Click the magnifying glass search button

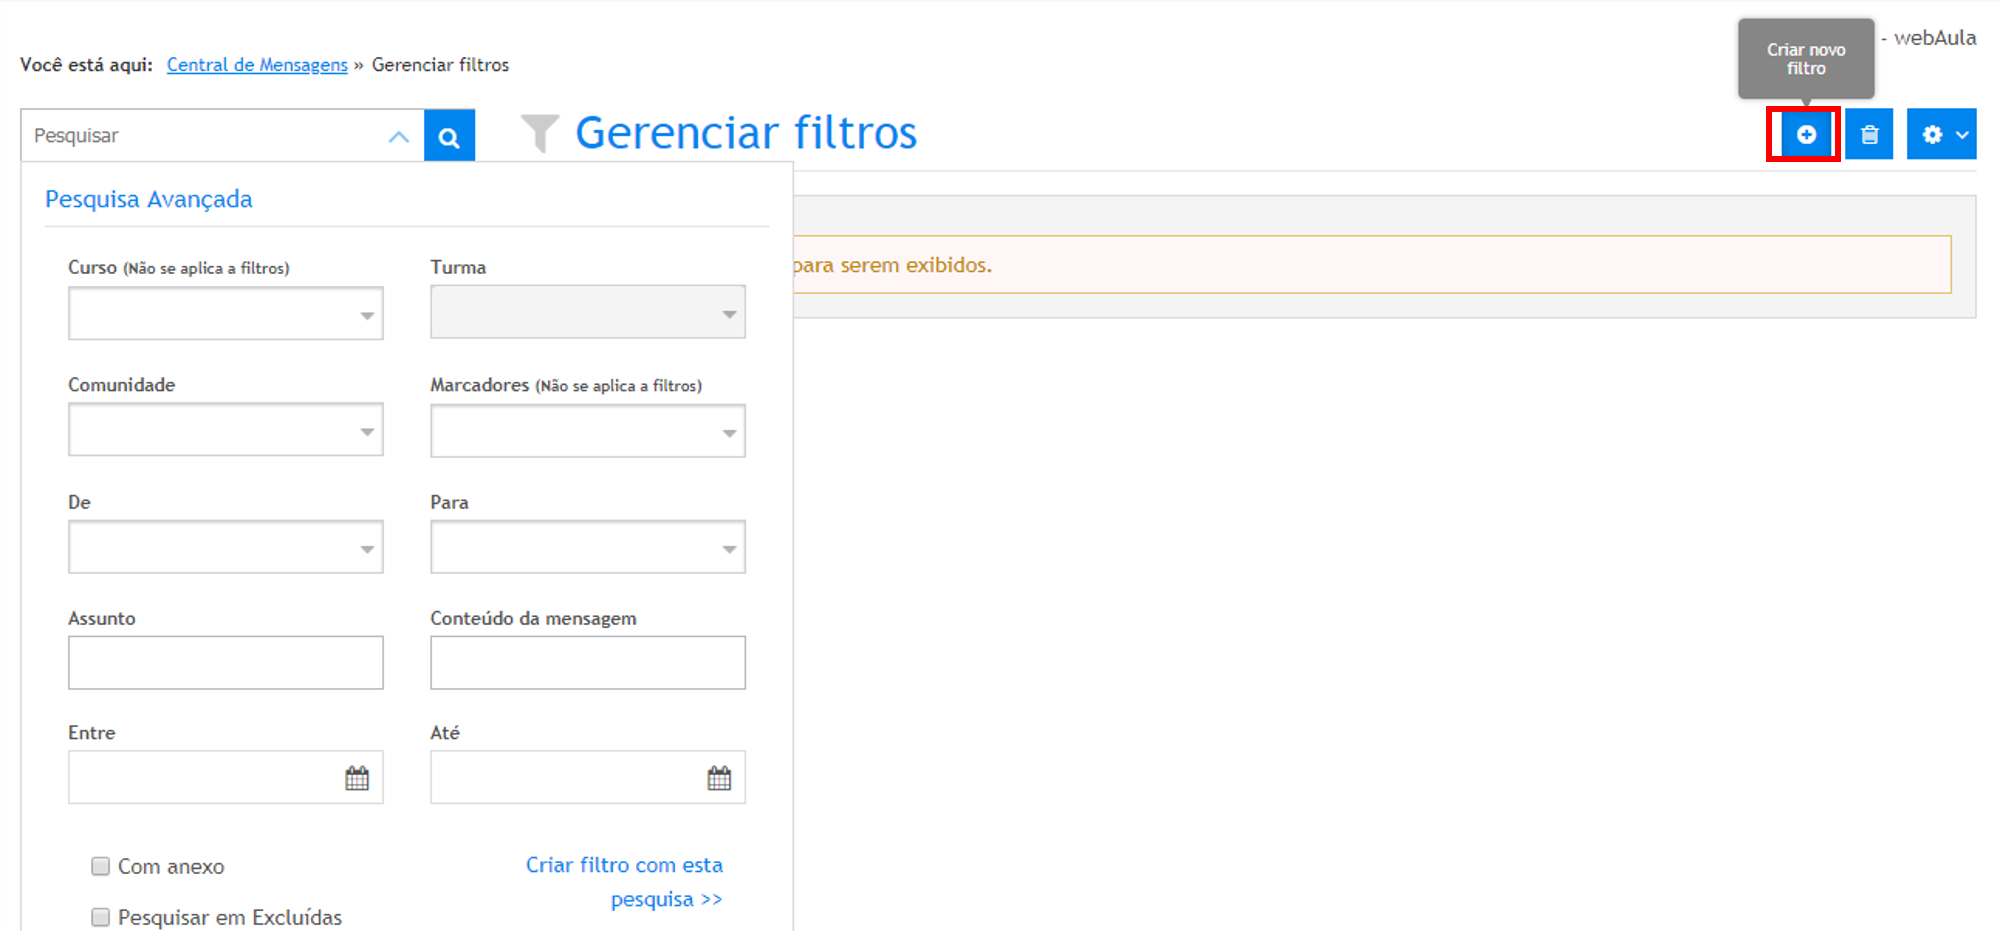pyautogui.click(x=449, y=136)
